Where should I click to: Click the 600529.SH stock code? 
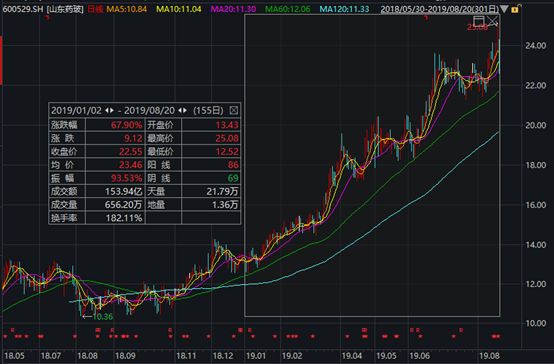click(23, 9)
